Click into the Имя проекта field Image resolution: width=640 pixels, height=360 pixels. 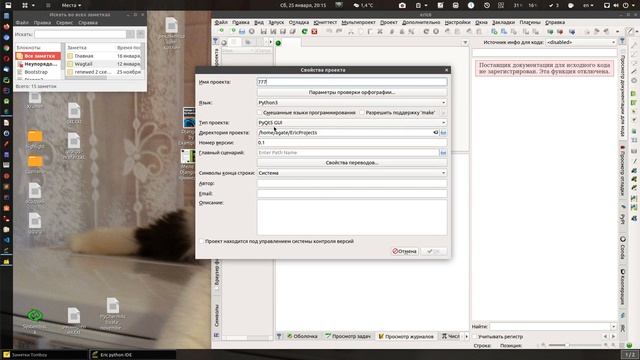[352, 82]
